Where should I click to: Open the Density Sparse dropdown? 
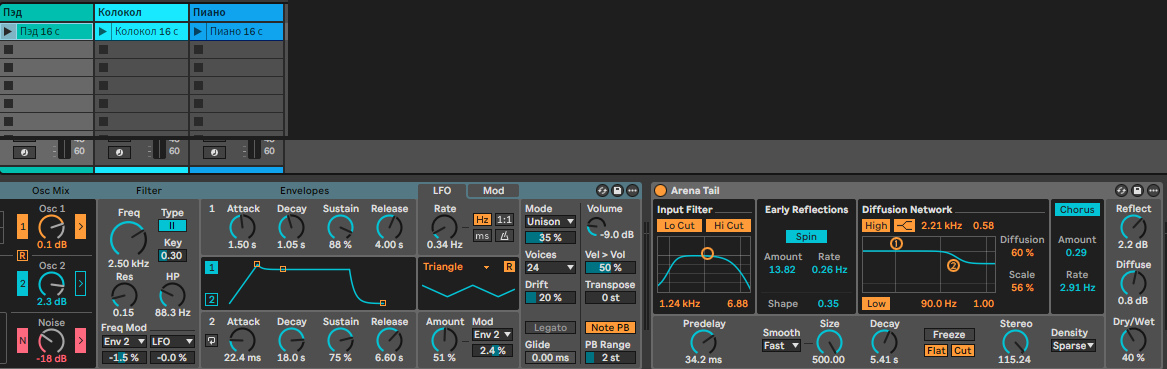[x=1074, y=346]
